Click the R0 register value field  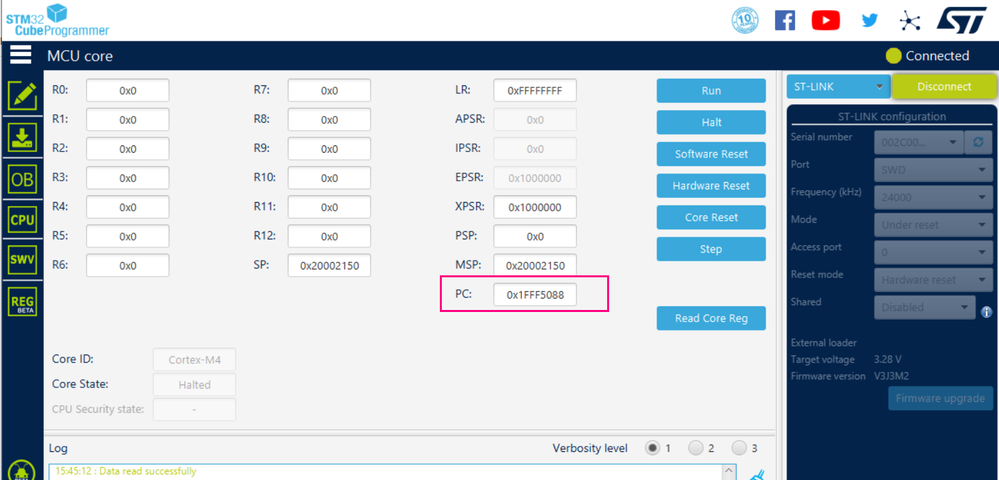coord(127,91)
